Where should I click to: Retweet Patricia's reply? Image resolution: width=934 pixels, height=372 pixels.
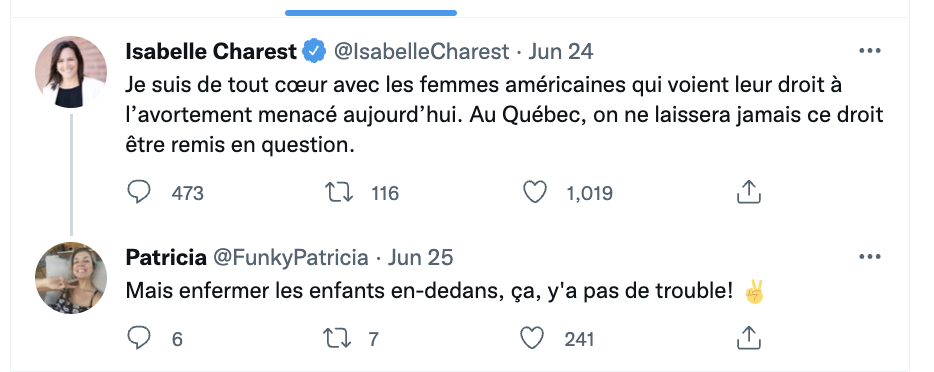[x=337, y=338]
